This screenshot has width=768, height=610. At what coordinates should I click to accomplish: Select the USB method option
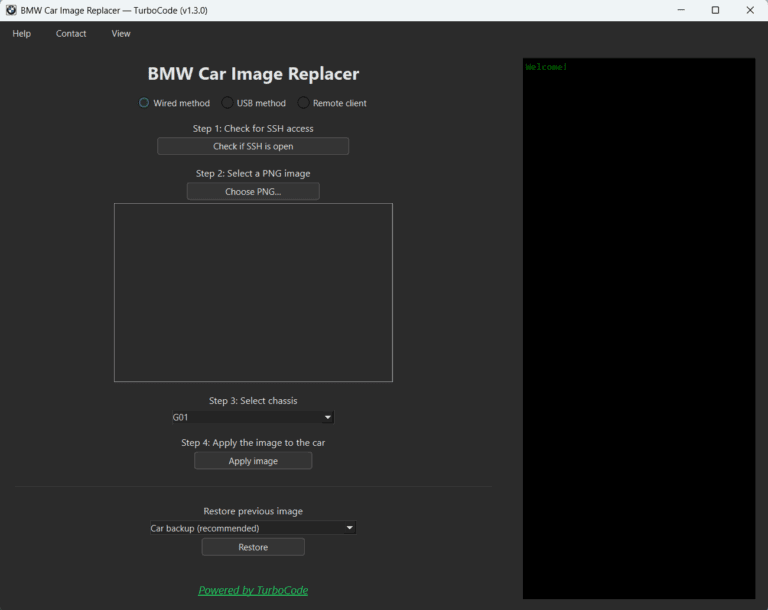click(228, 103)
